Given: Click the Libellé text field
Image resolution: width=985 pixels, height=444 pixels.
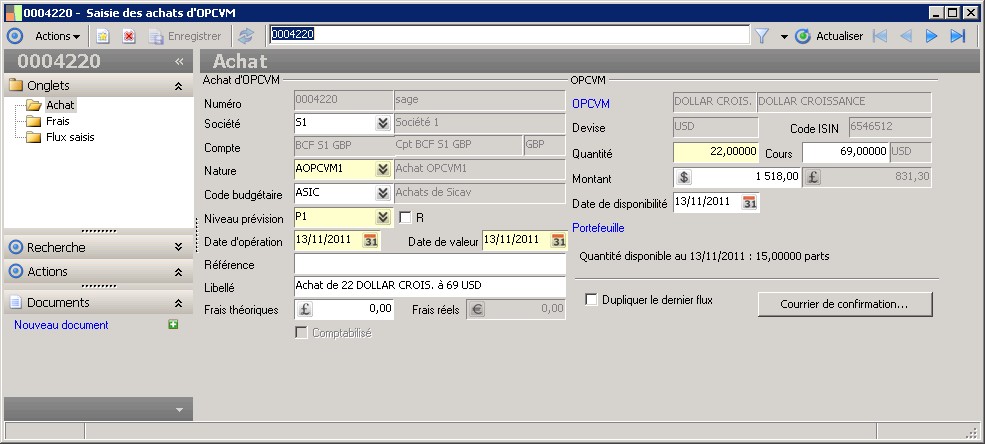Looking at the screenshot, I should tap(430, 286).
